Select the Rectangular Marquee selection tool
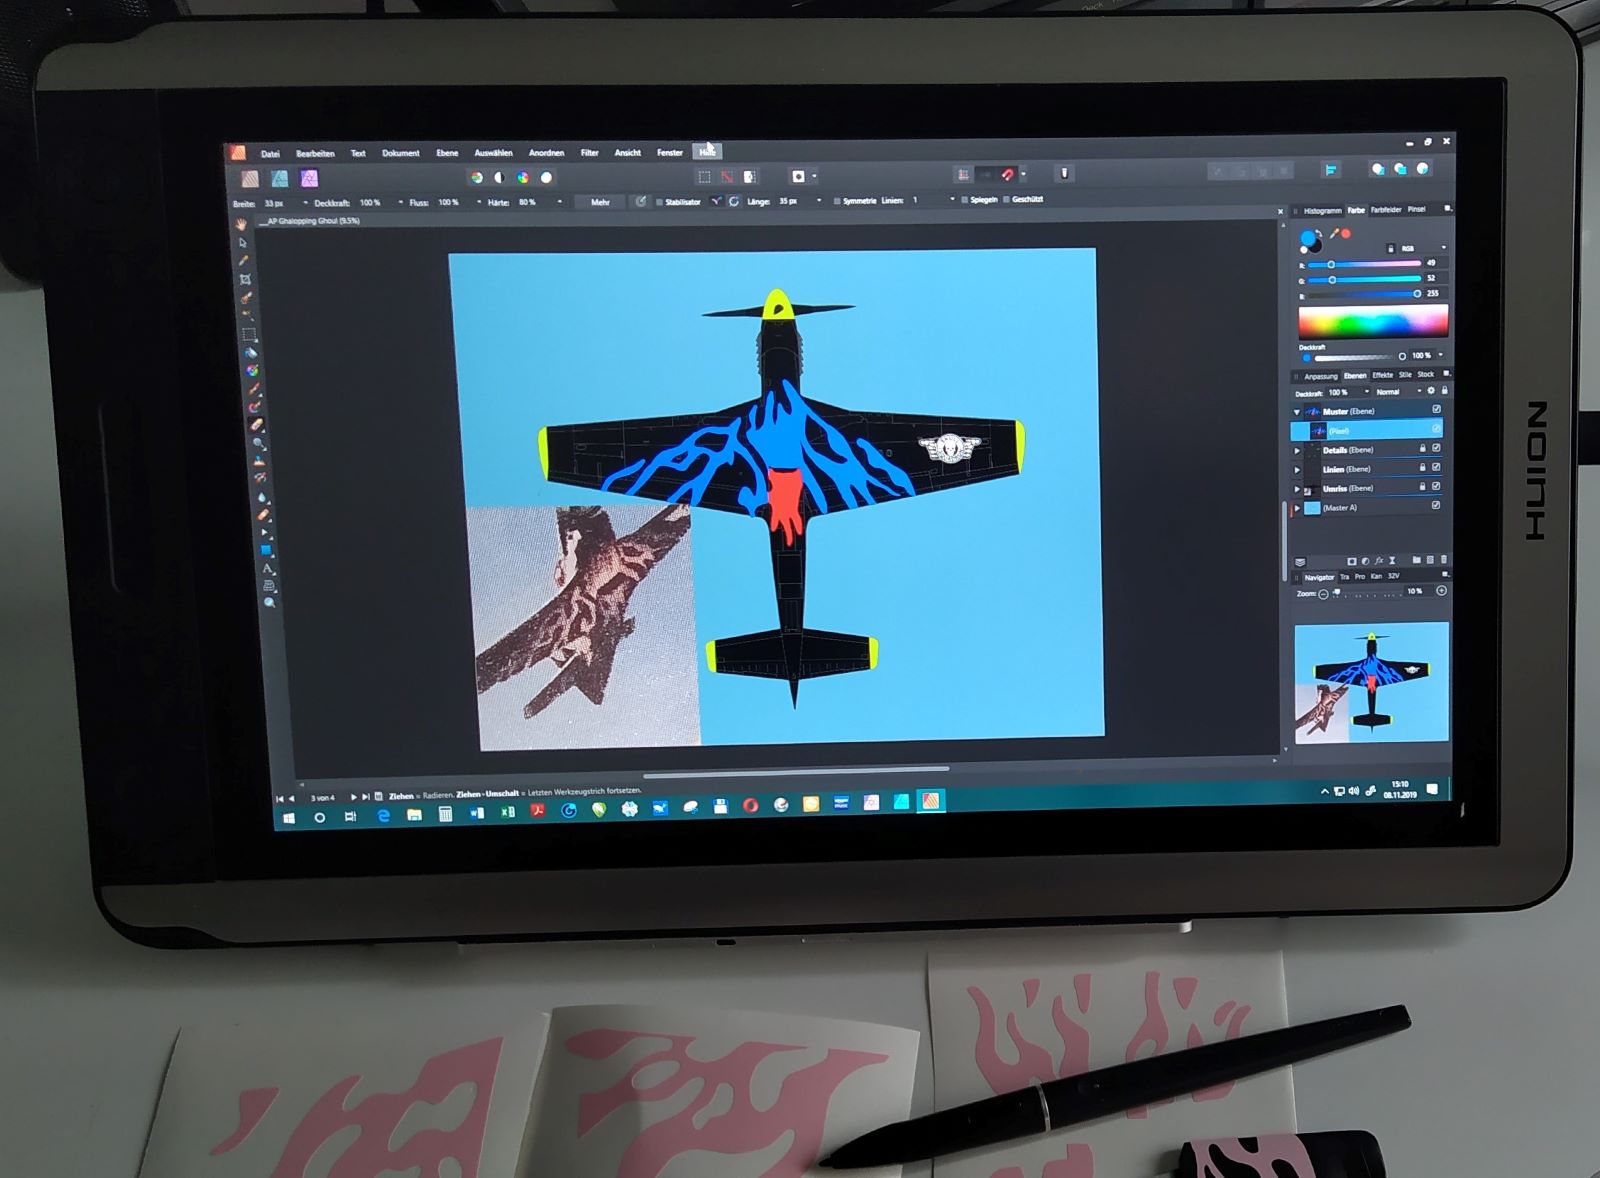 pos(249,334)
